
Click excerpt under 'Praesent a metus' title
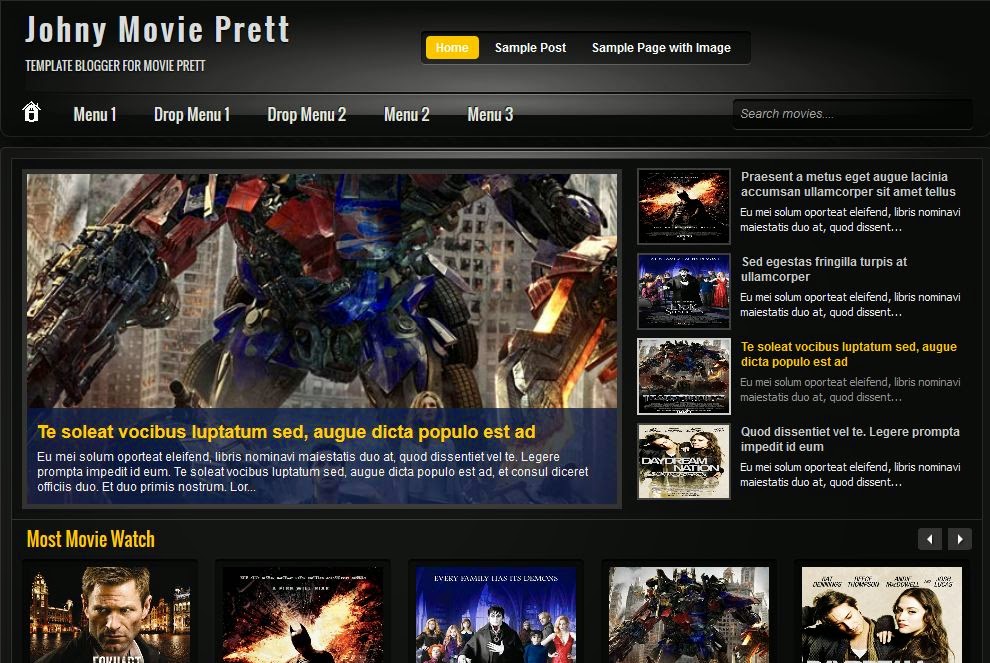[x=850, y=220]
